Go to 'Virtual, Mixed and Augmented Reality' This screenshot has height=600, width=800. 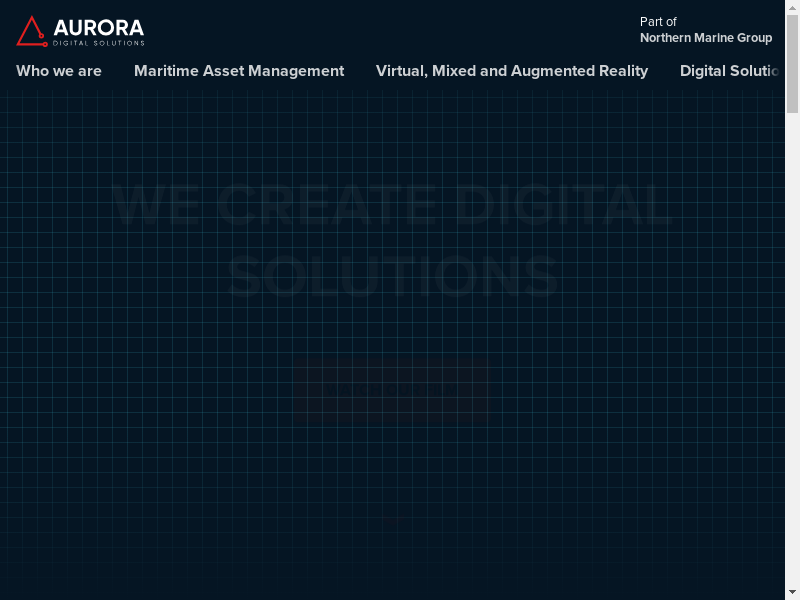pyautogui.click(x=512, y=71)
